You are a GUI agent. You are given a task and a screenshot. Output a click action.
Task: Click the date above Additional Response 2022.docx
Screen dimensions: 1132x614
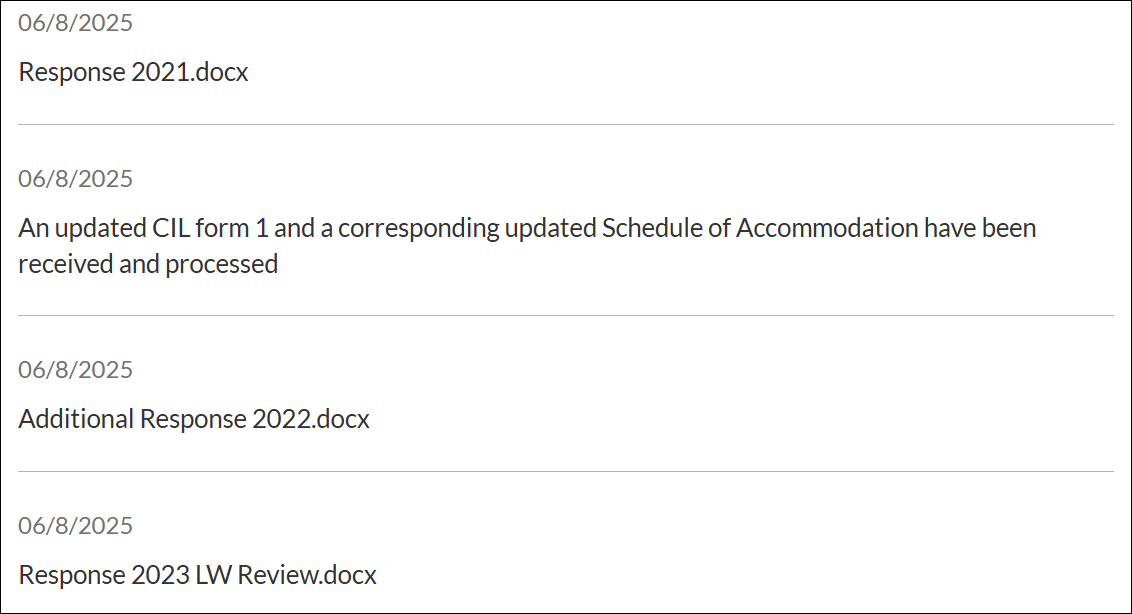(75, 370)
